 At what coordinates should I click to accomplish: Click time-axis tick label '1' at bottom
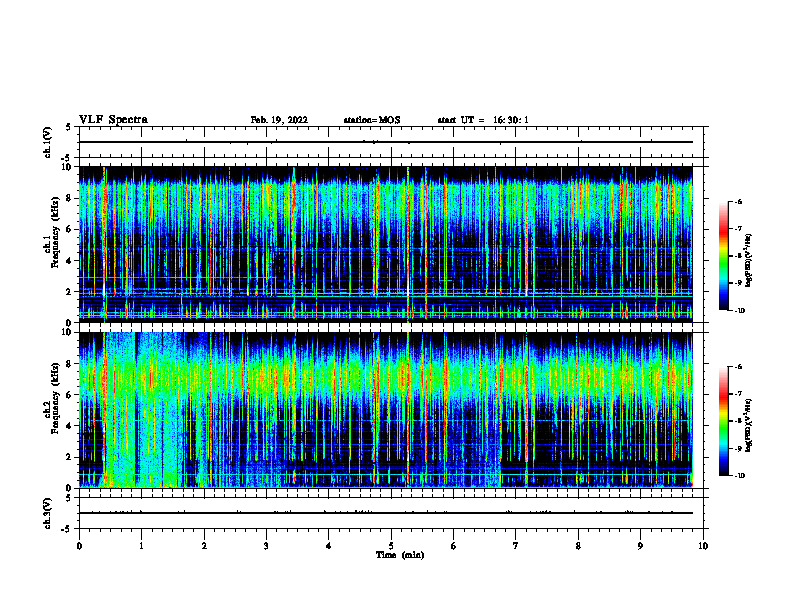tap(141, 546)
